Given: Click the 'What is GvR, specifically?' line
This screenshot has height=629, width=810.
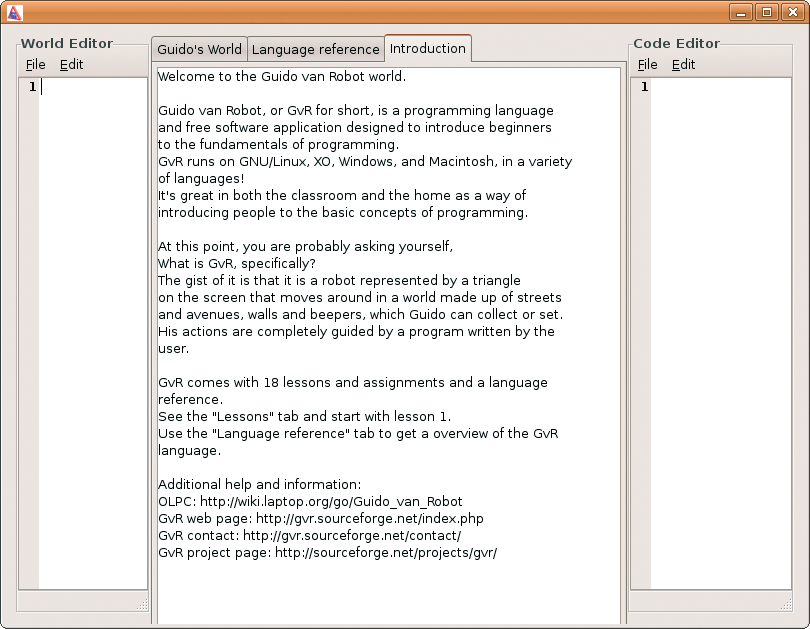Looking at the screenshot, I should (x=237, y=263).
